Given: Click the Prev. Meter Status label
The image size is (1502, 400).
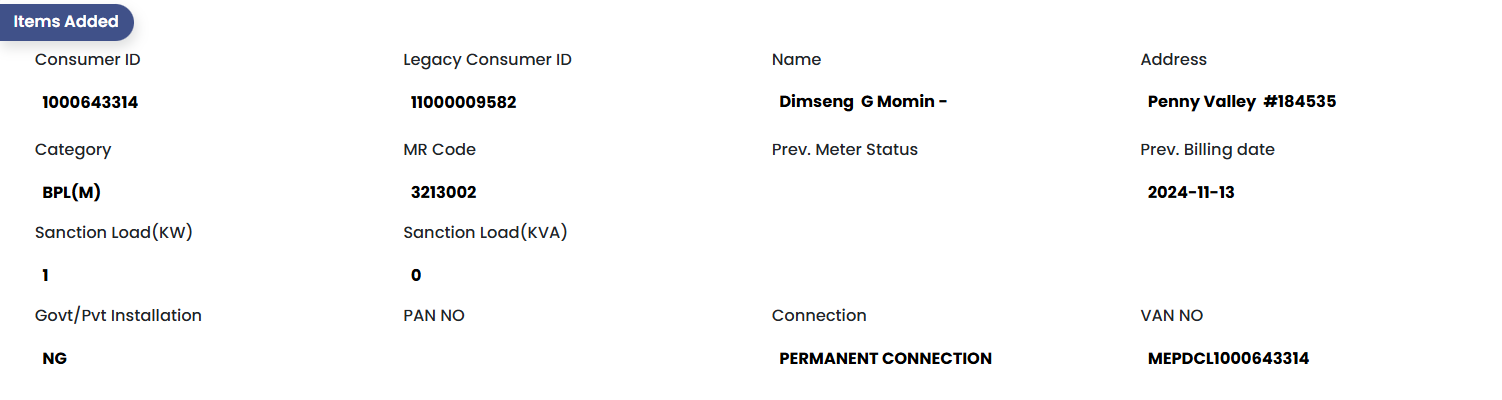Looking at the screenshot, I should coord(844,150).
